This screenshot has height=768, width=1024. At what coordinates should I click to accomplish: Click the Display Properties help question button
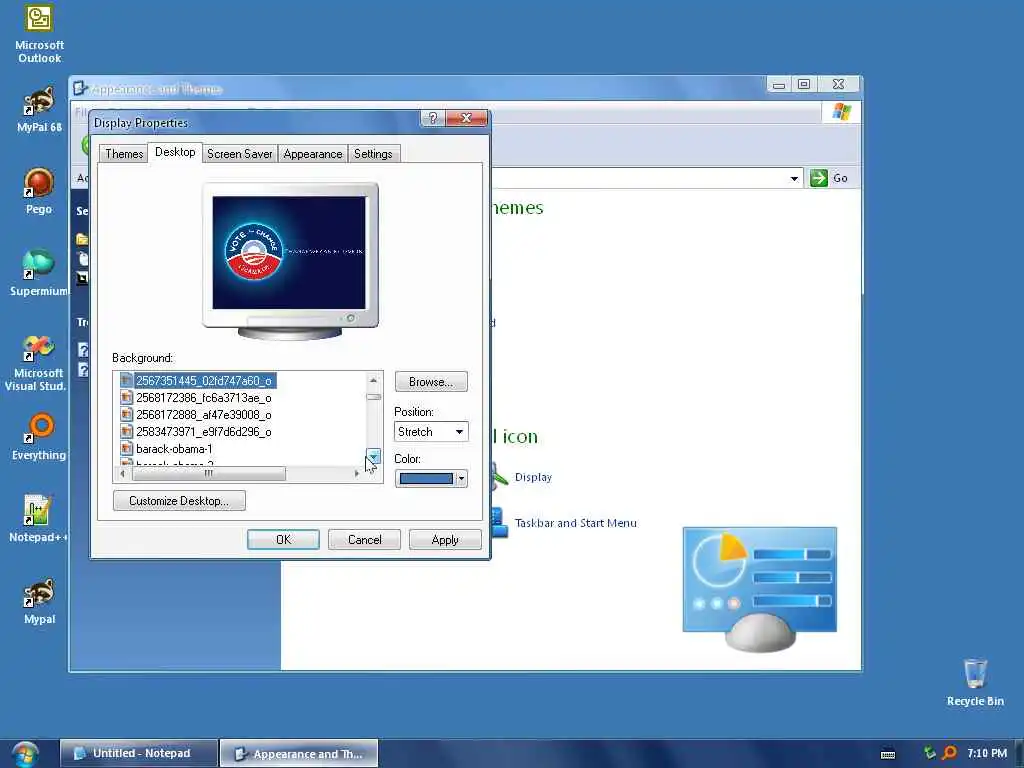tap(432, 118)
